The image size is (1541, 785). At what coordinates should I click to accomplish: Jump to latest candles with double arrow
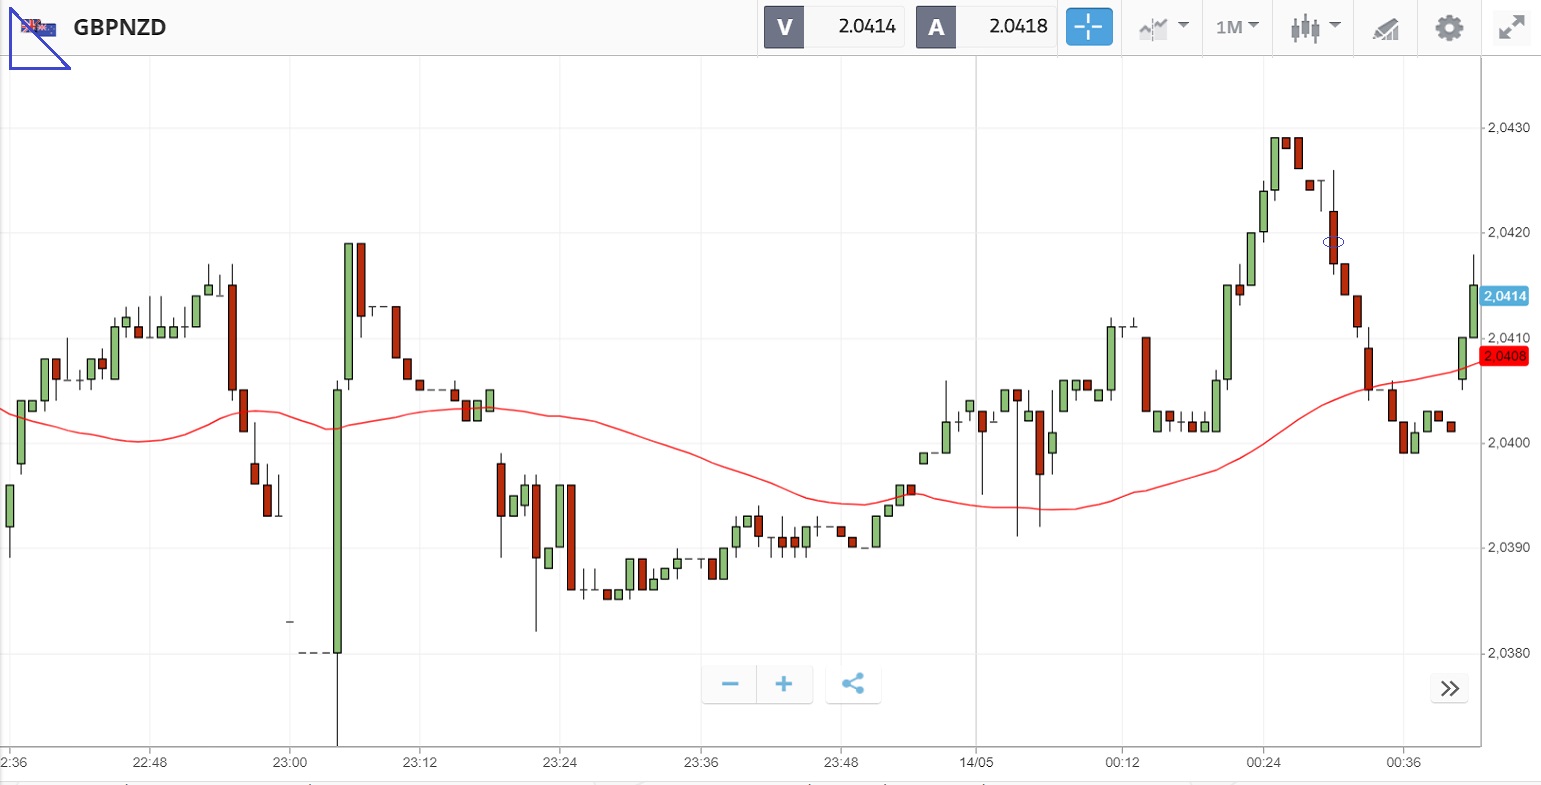1449,688
